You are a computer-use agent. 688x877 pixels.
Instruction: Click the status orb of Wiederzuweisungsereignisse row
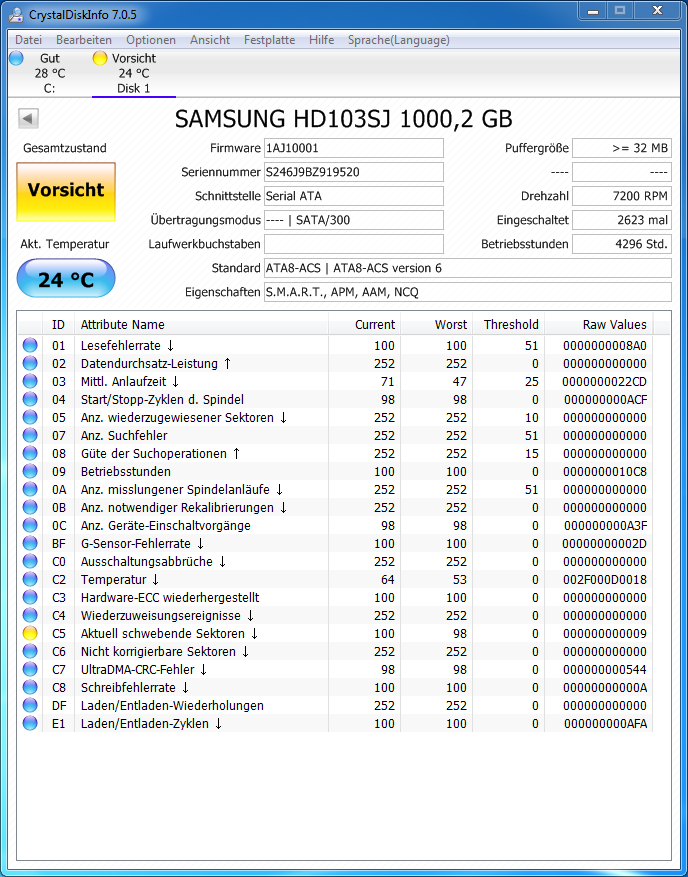coord(30,615)
